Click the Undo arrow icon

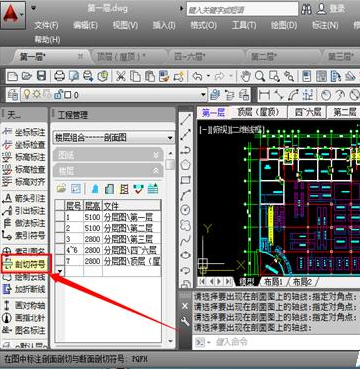(197, 76)
